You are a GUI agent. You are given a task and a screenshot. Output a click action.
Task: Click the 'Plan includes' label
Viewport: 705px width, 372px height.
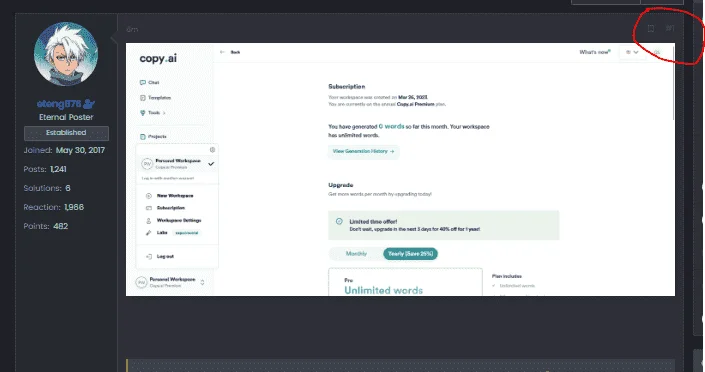tap(507, 276)
